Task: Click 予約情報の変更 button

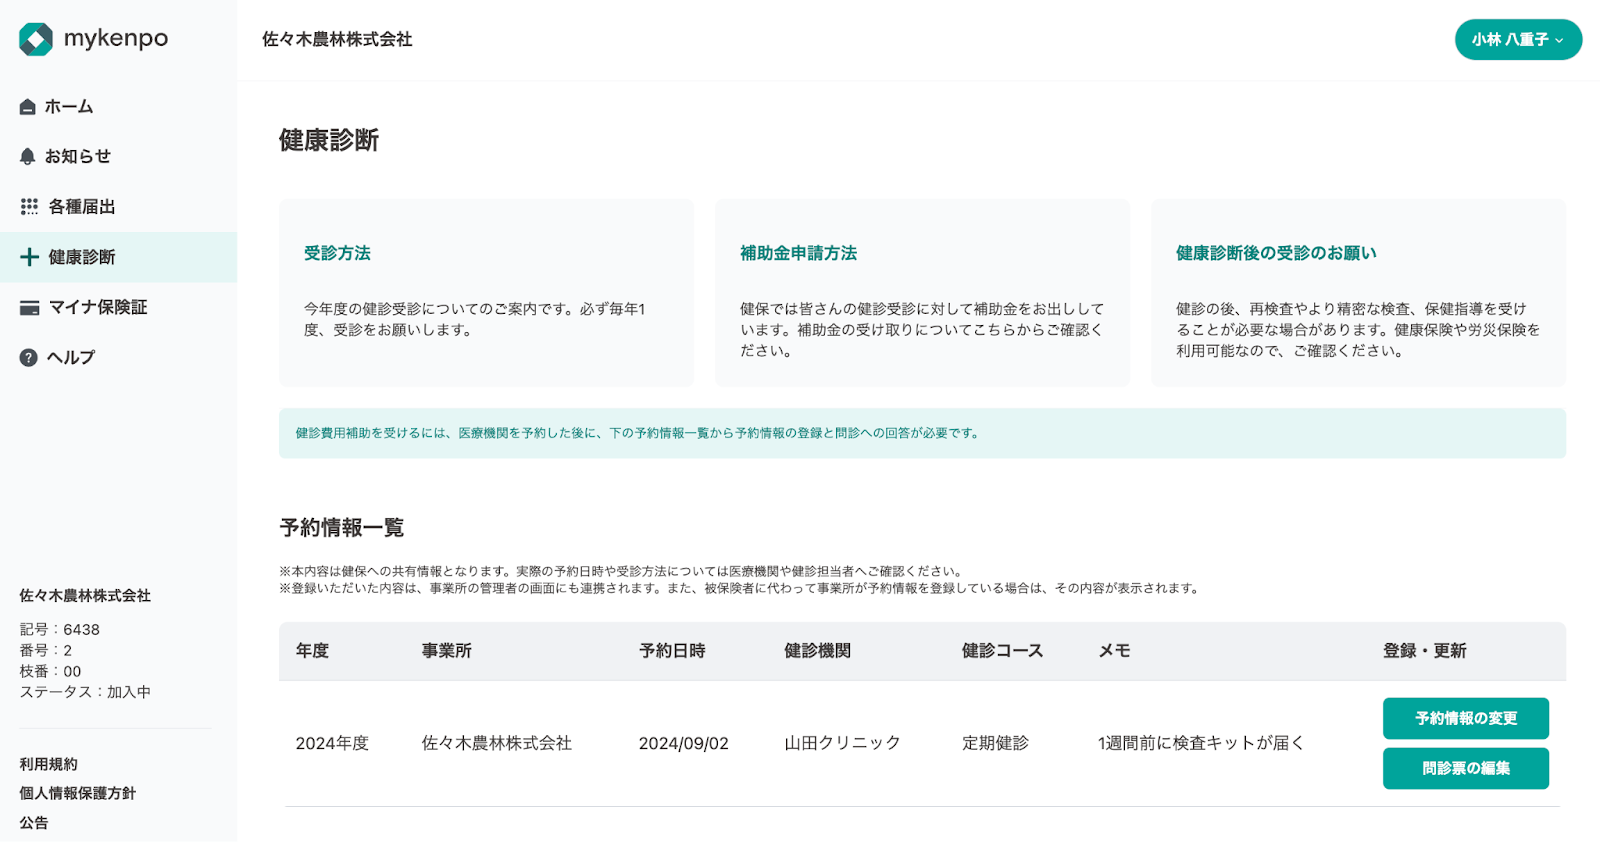Action: [1465, 718]
